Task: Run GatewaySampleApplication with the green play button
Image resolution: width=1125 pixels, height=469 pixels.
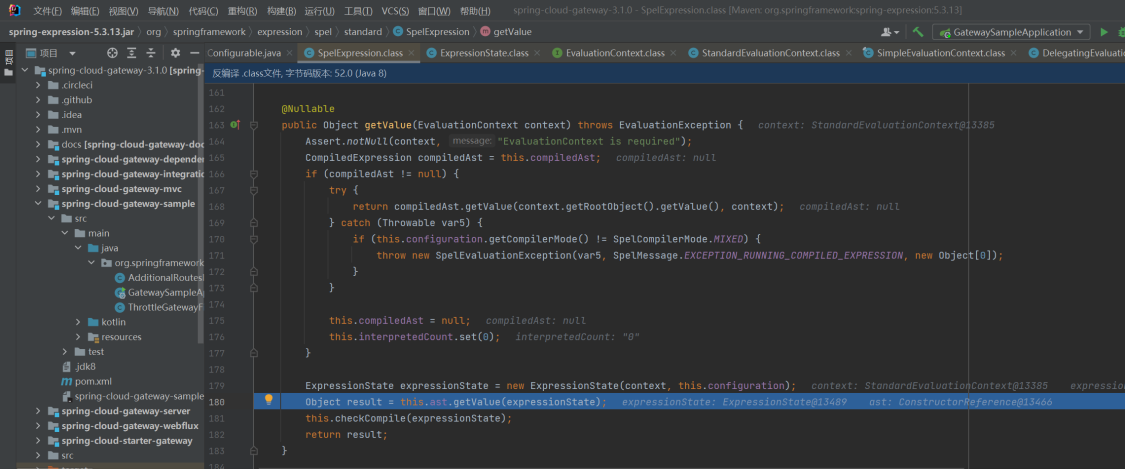Action: coord(1104,32)
